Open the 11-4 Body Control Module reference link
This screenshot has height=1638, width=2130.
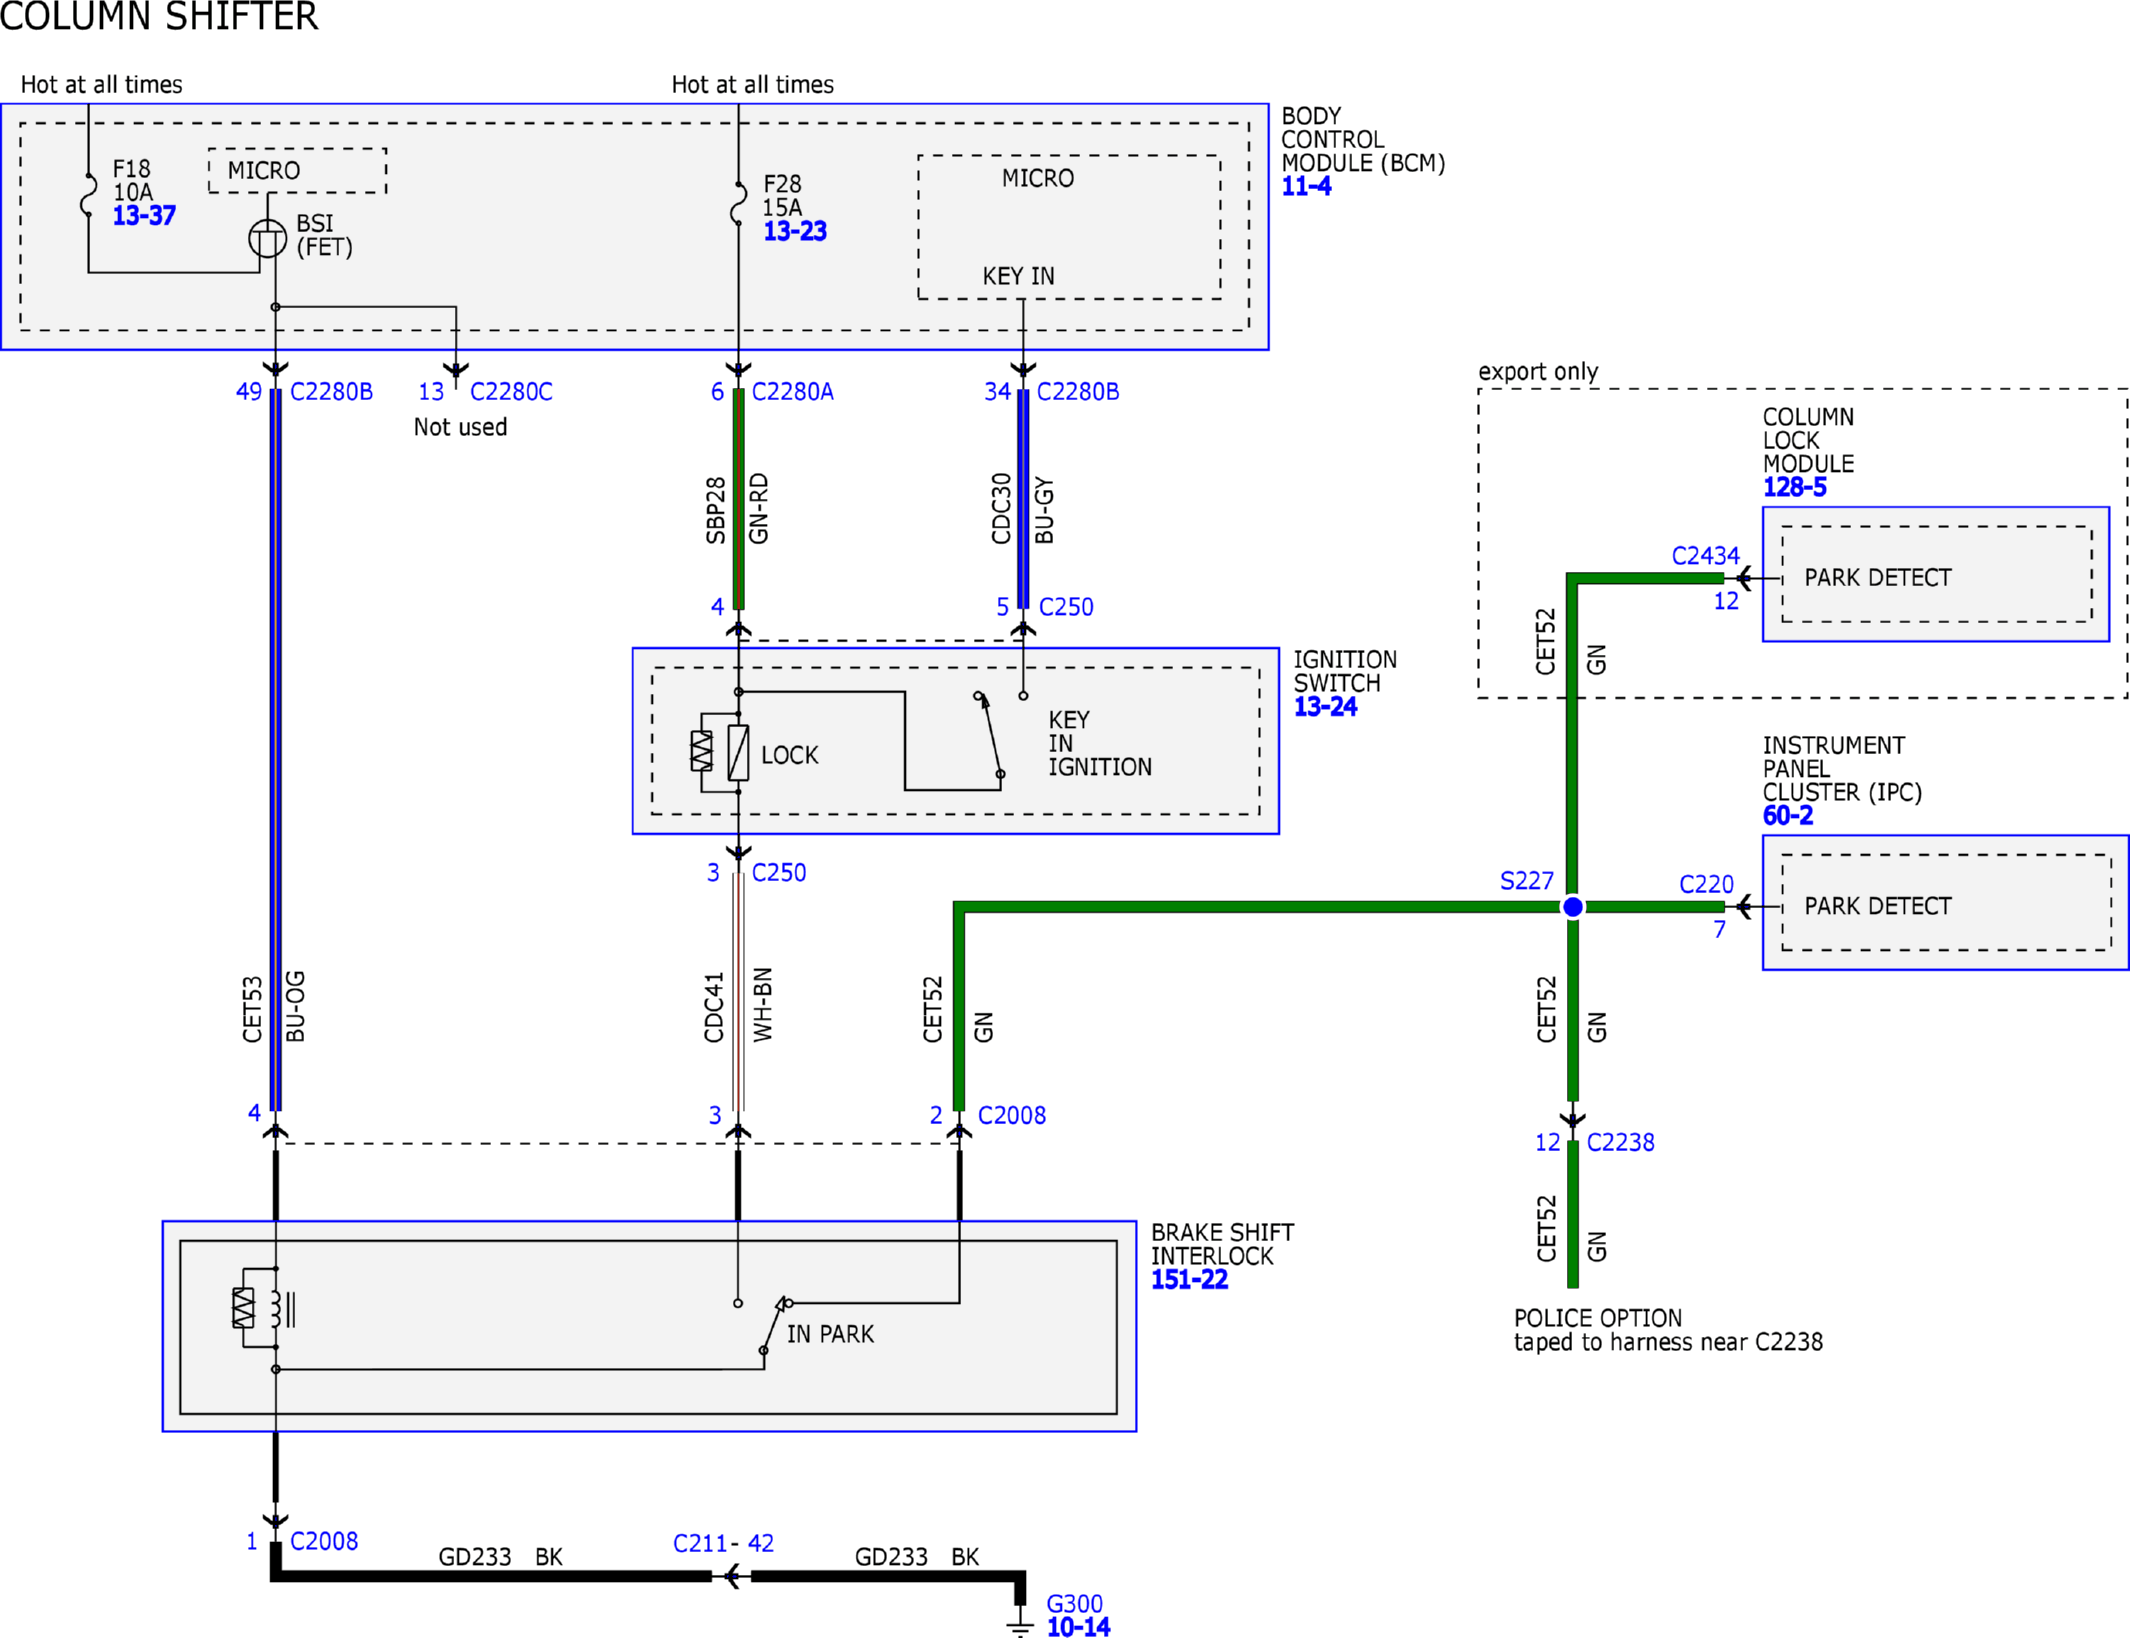[1306, 186]
